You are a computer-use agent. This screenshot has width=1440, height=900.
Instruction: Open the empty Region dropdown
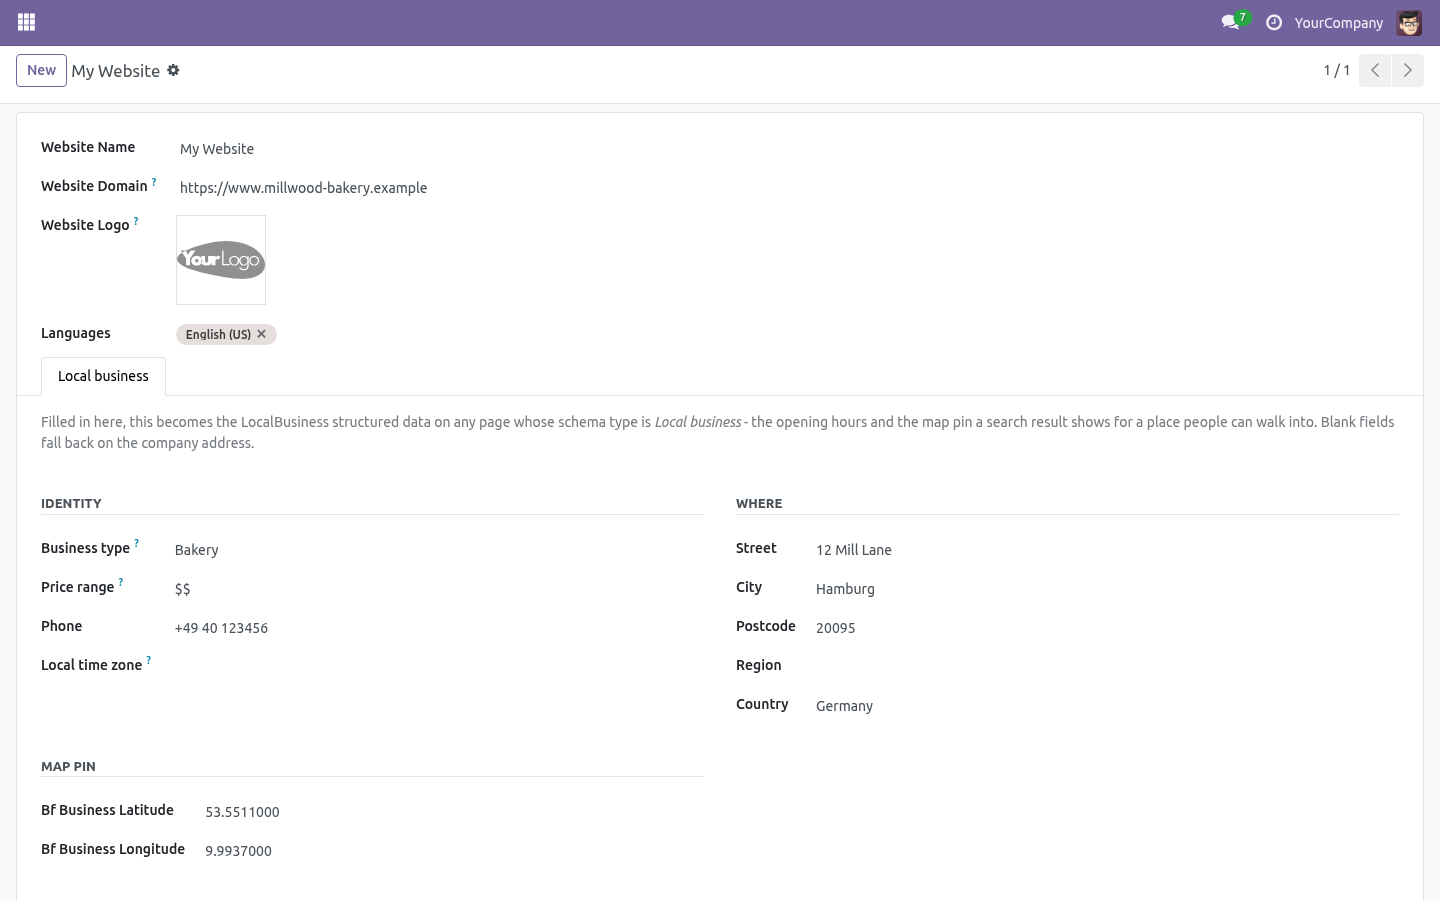tap(1105, 667)
